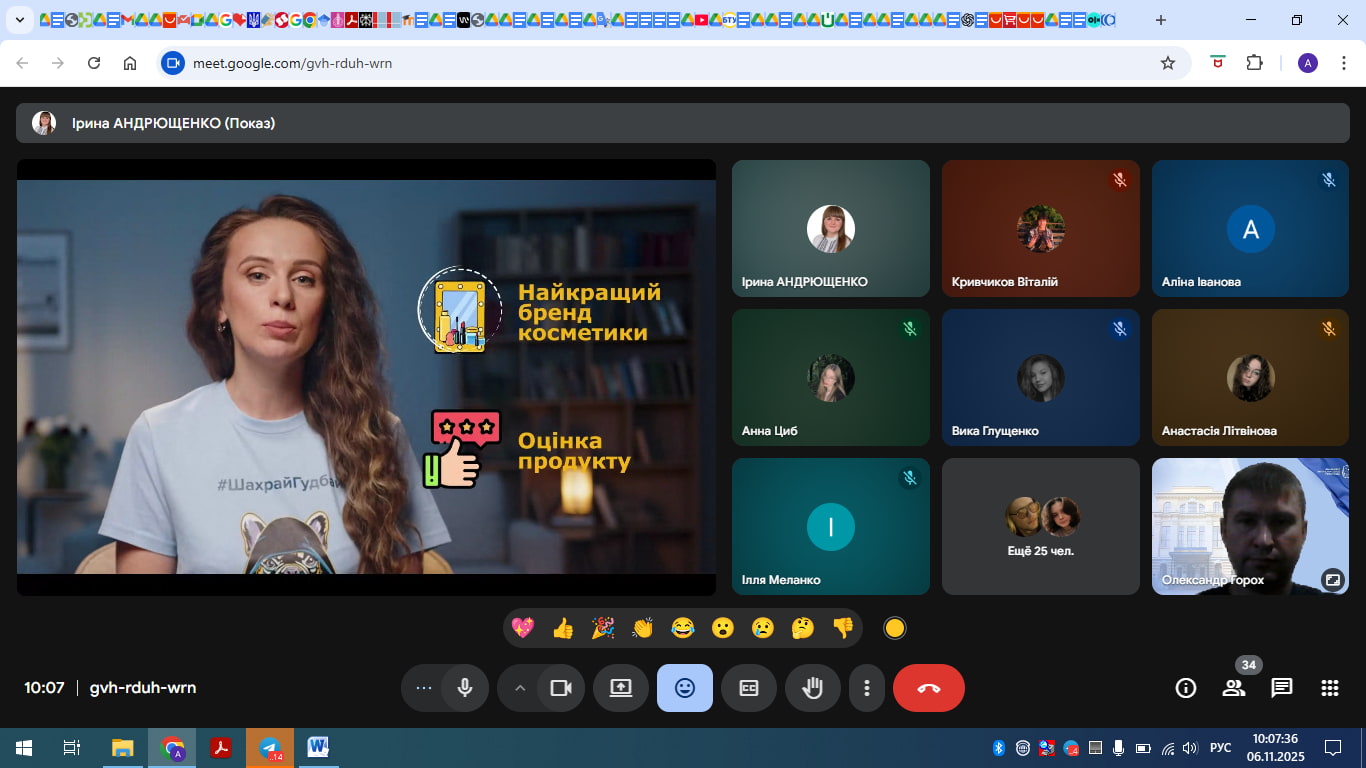
Task: Open audio settings three-dot button beside microphone
Action: pyautogui.click(x=423, y=688)
